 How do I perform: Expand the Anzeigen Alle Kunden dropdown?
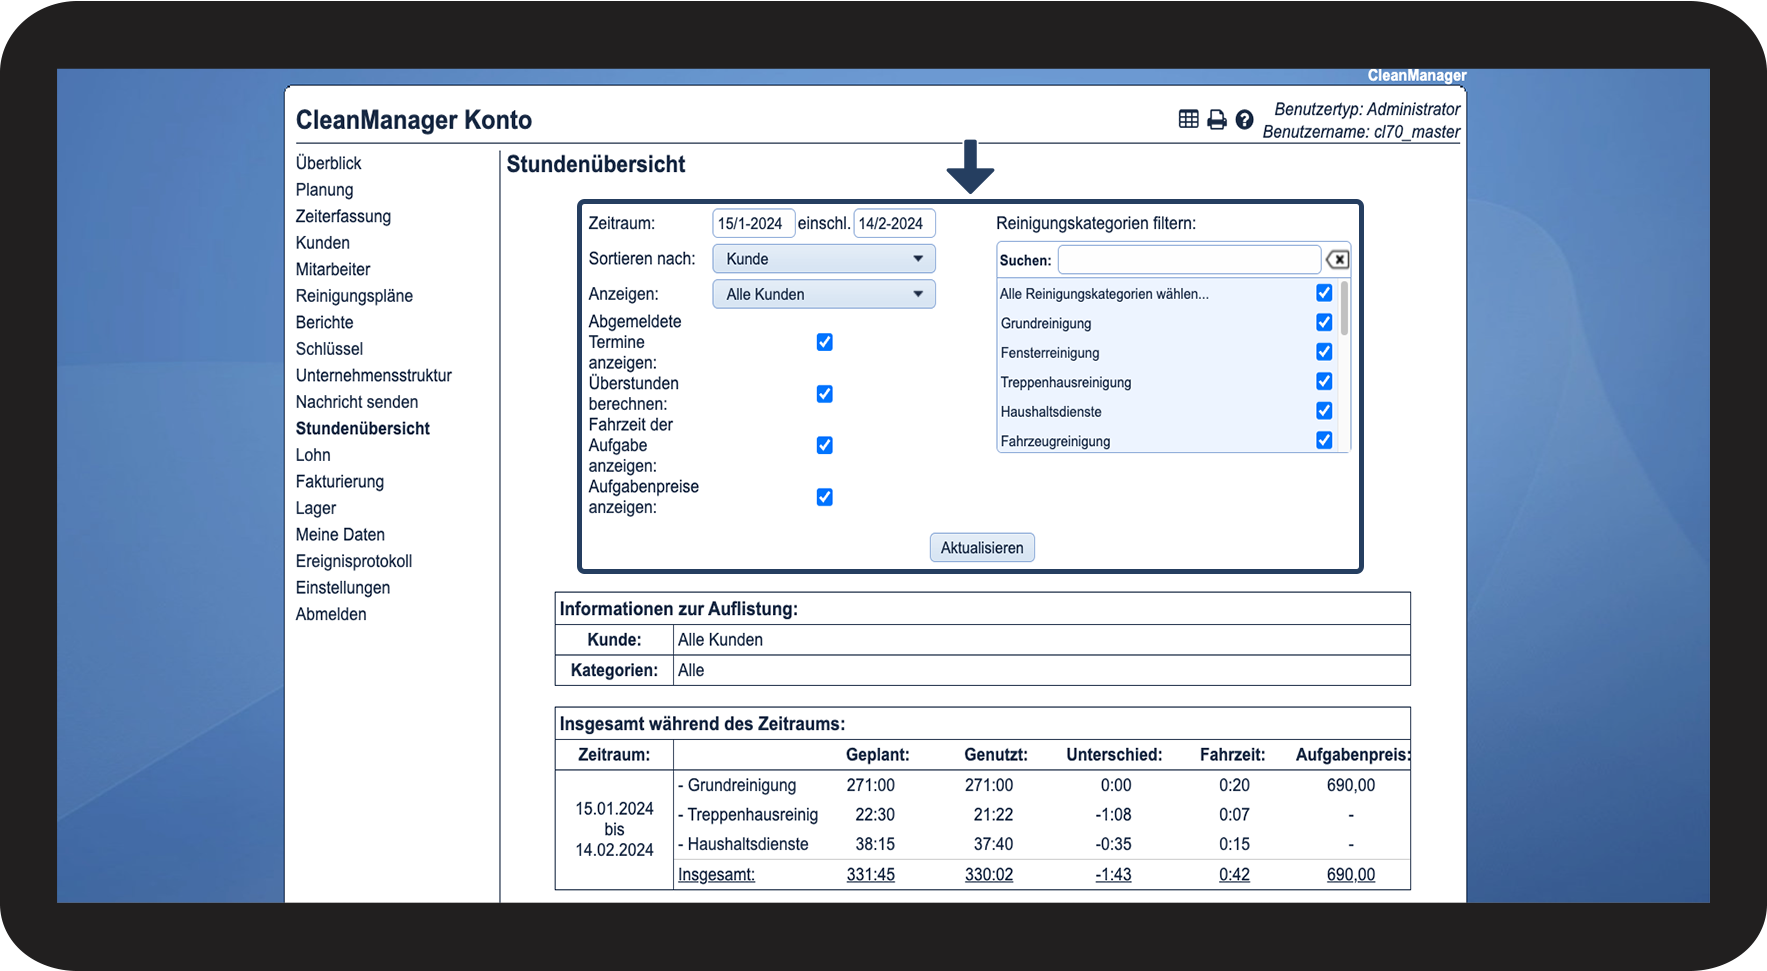coord(823,295)
